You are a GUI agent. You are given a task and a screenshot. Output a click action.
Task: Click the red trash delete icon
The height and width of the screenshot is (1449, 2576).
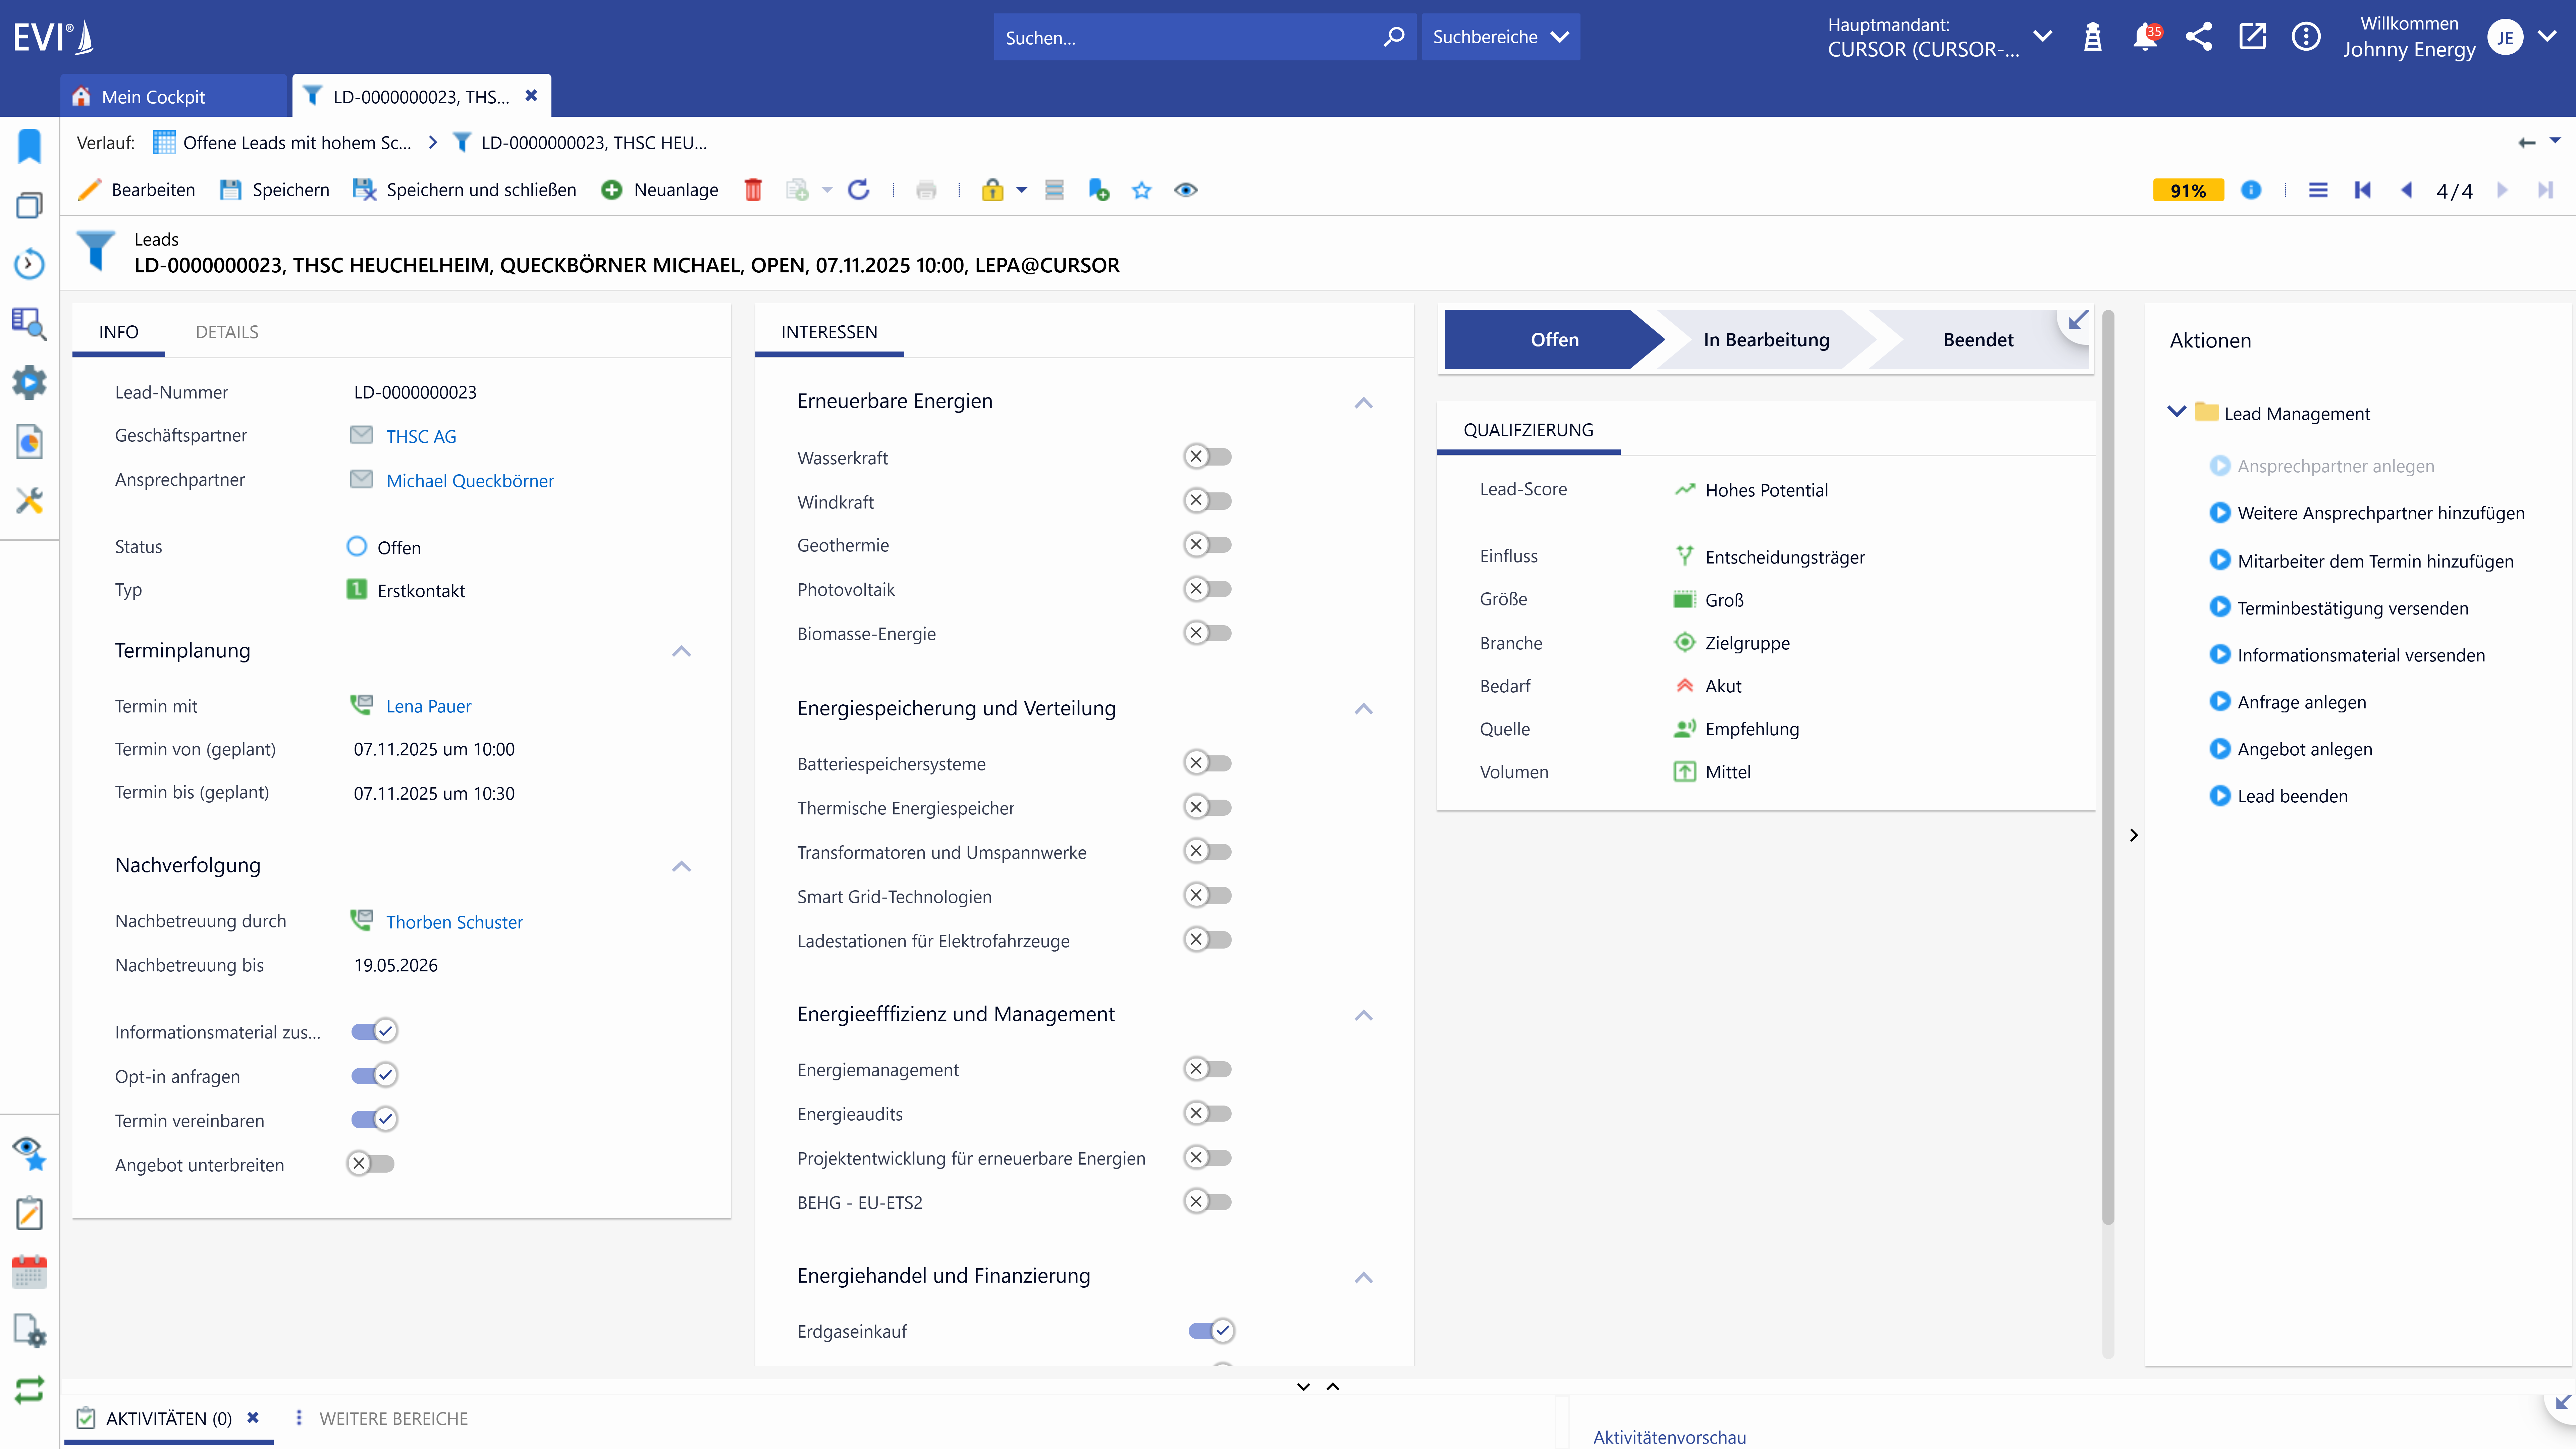tap(753, 190)
